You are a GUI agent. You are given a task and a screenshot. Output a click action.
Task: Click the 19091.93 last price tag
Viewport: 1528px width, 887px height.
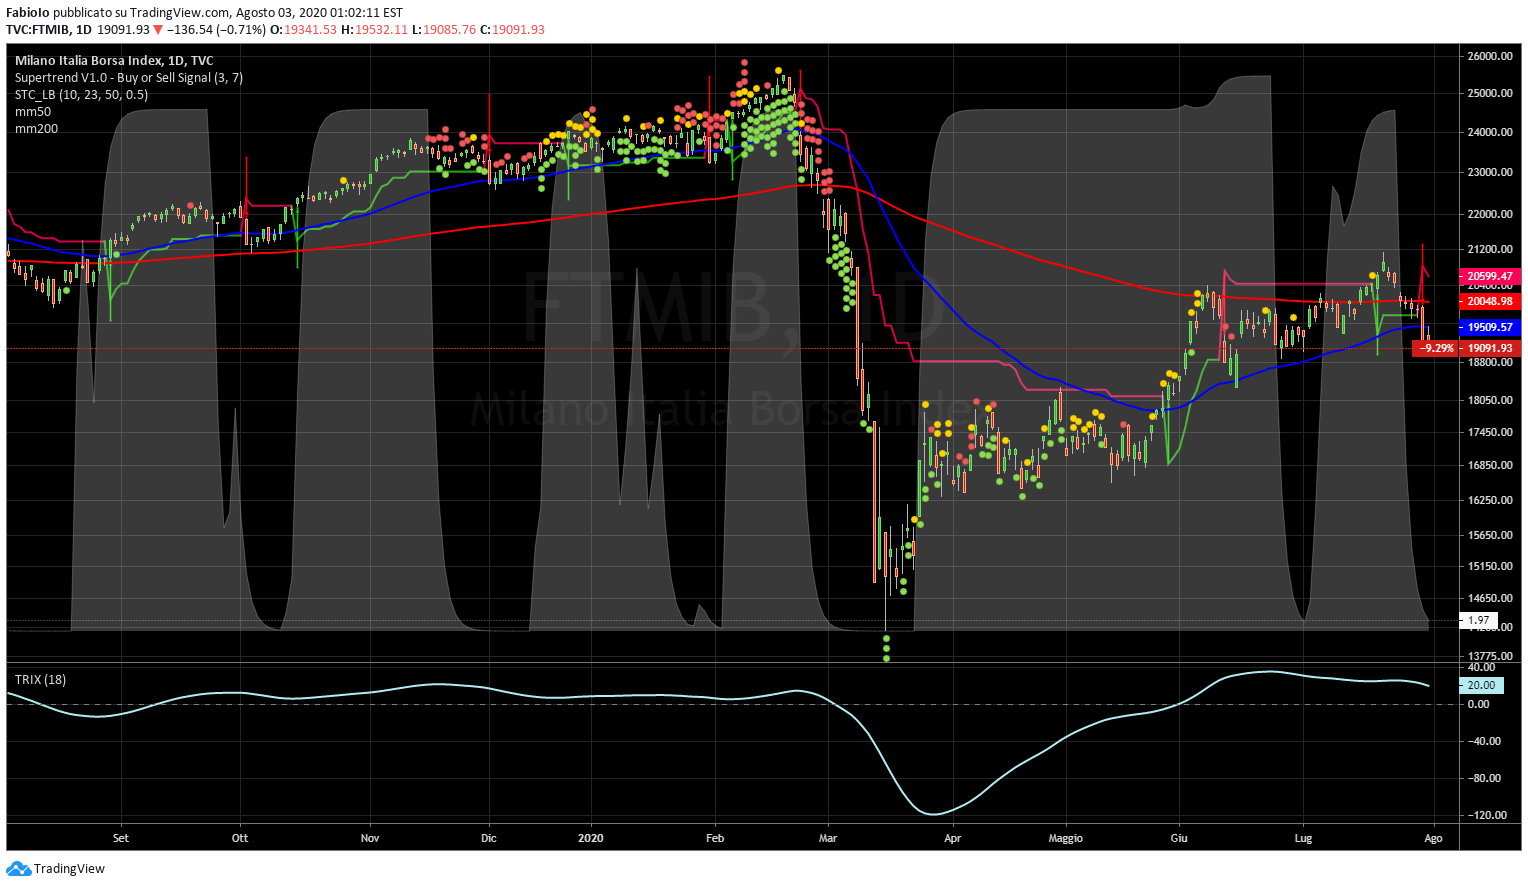click(x=1490, y=348)
